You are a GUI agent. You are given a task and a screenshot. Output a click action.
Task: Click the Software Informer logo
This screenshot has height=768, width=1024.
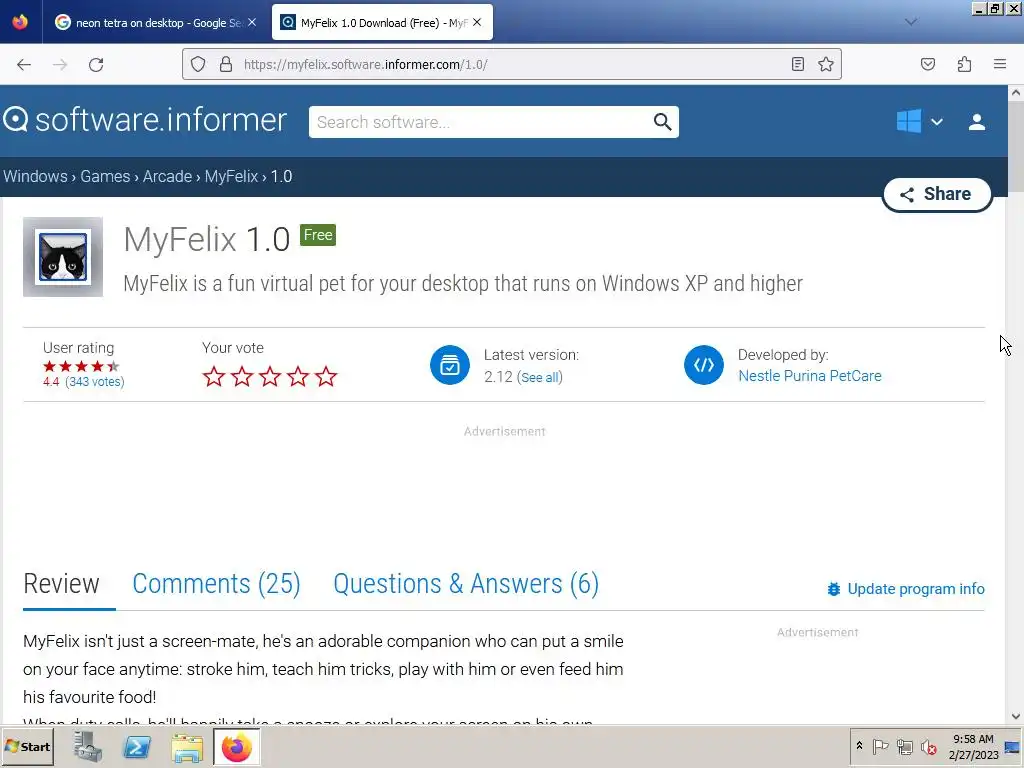(x=145, y=120)
